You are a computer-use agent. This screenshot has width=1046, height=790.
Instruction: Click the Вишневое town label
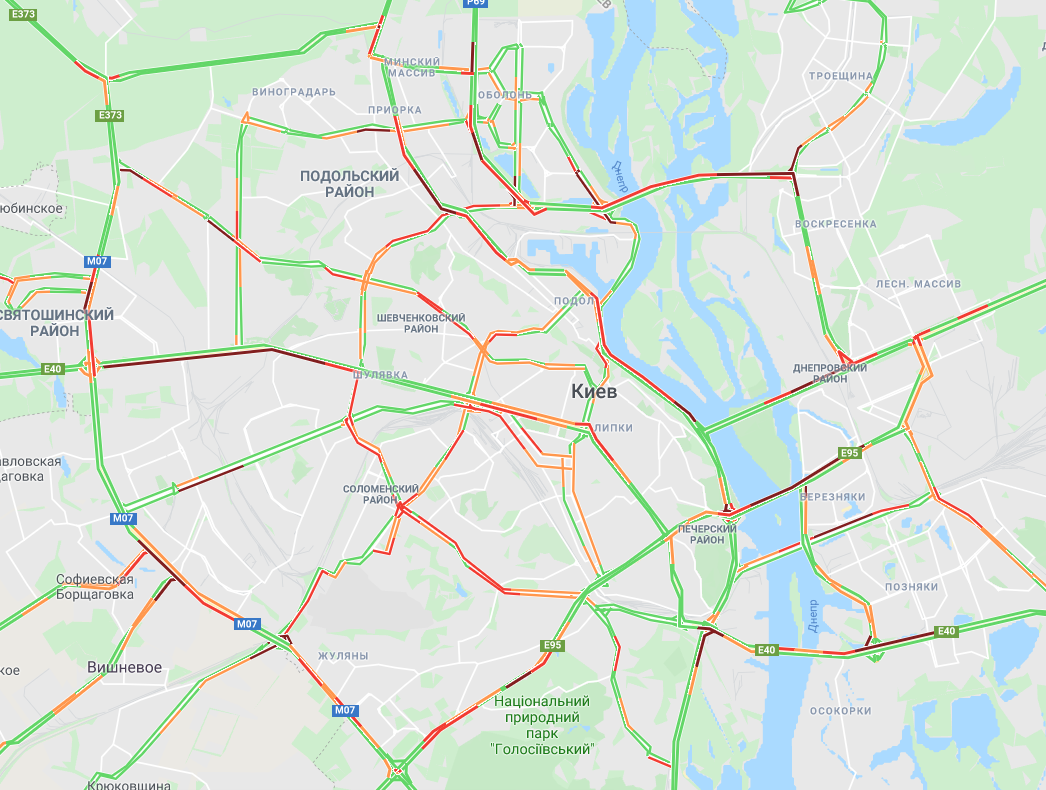tap(125, 667)
